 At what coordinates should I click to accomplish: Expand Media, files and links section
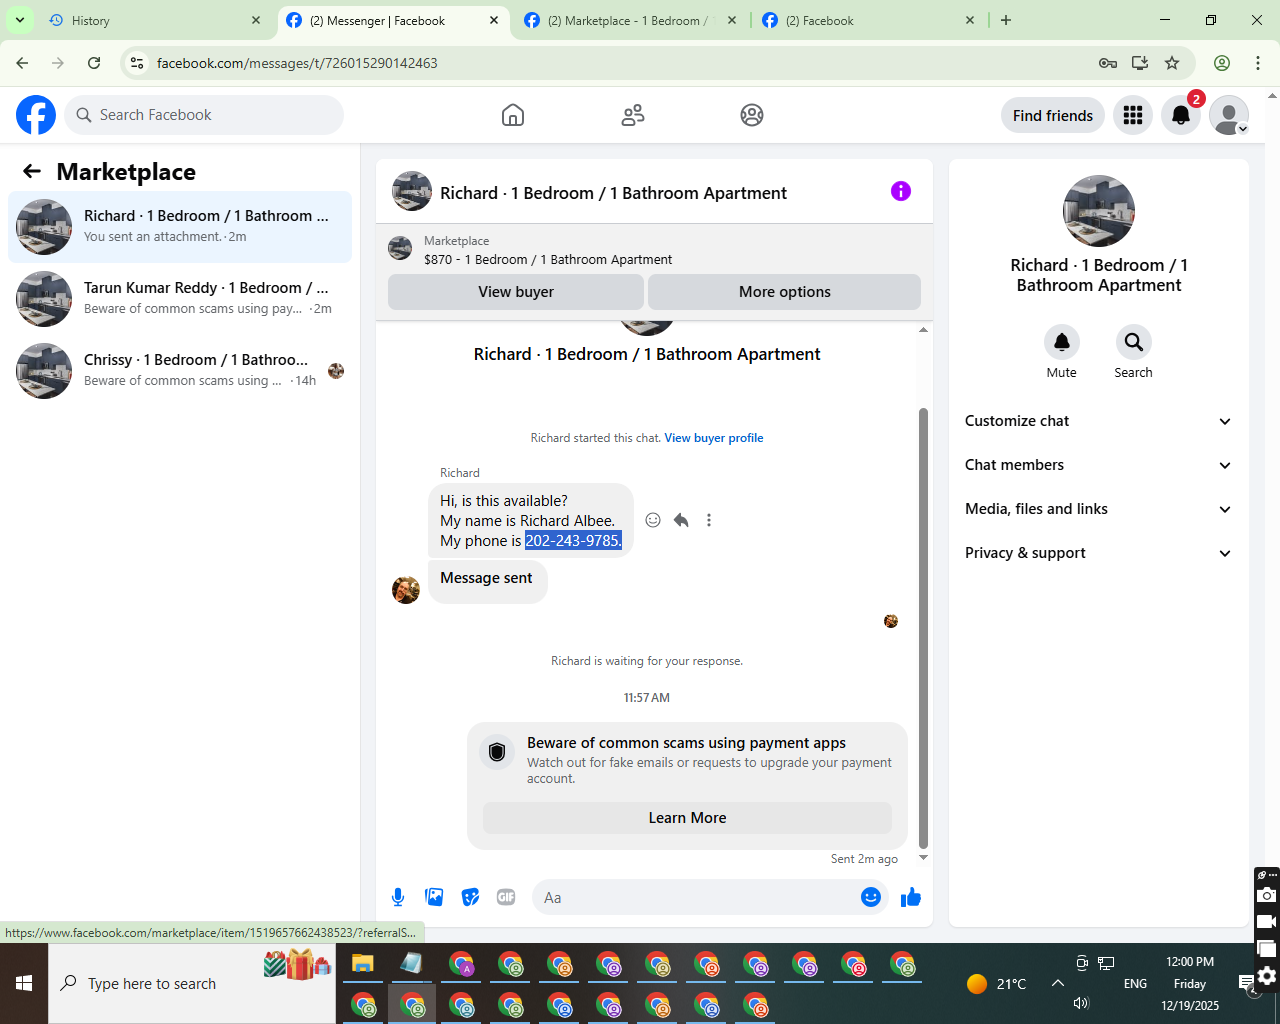(x=1099, y=509)
